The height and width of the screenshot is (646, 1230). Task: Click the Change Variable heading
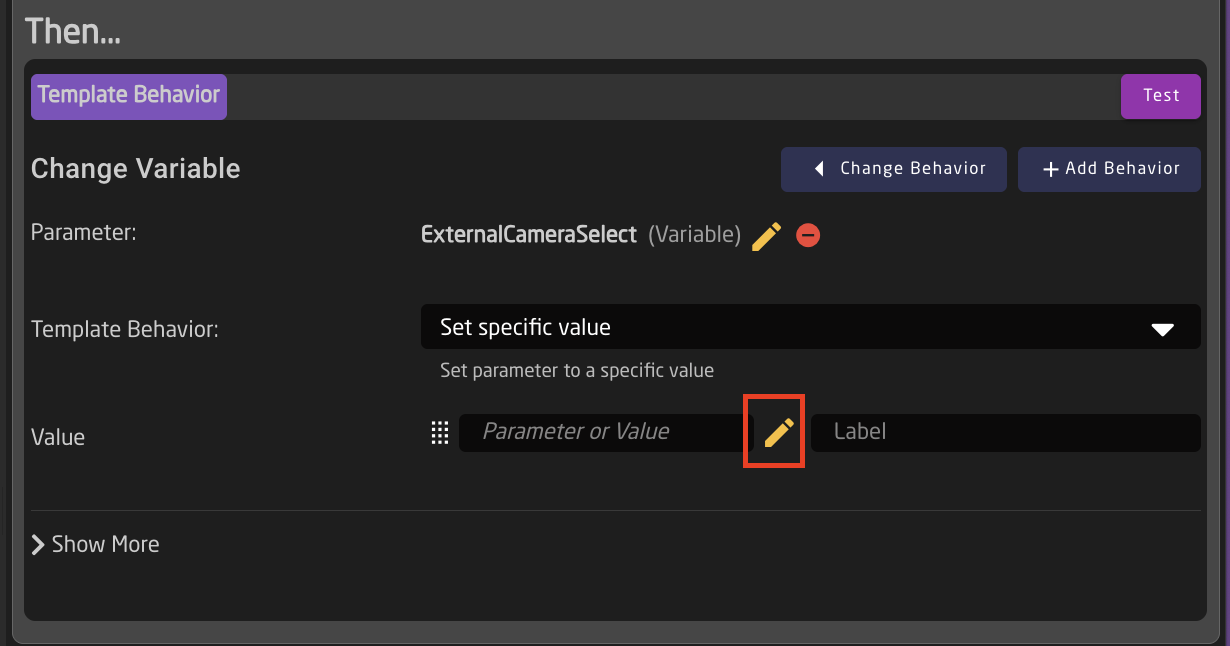(136, 169)
